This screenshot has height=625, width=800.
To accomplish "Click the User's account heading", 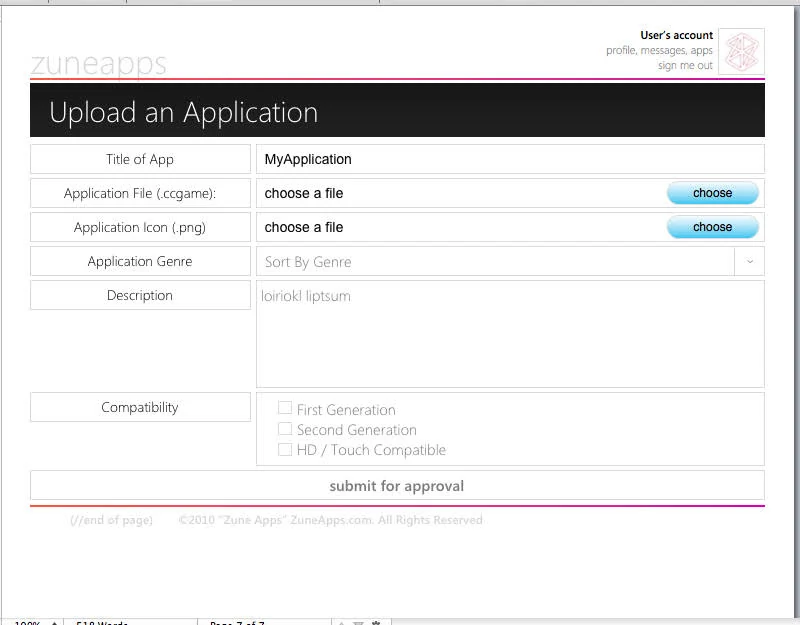I will [677, 35].
